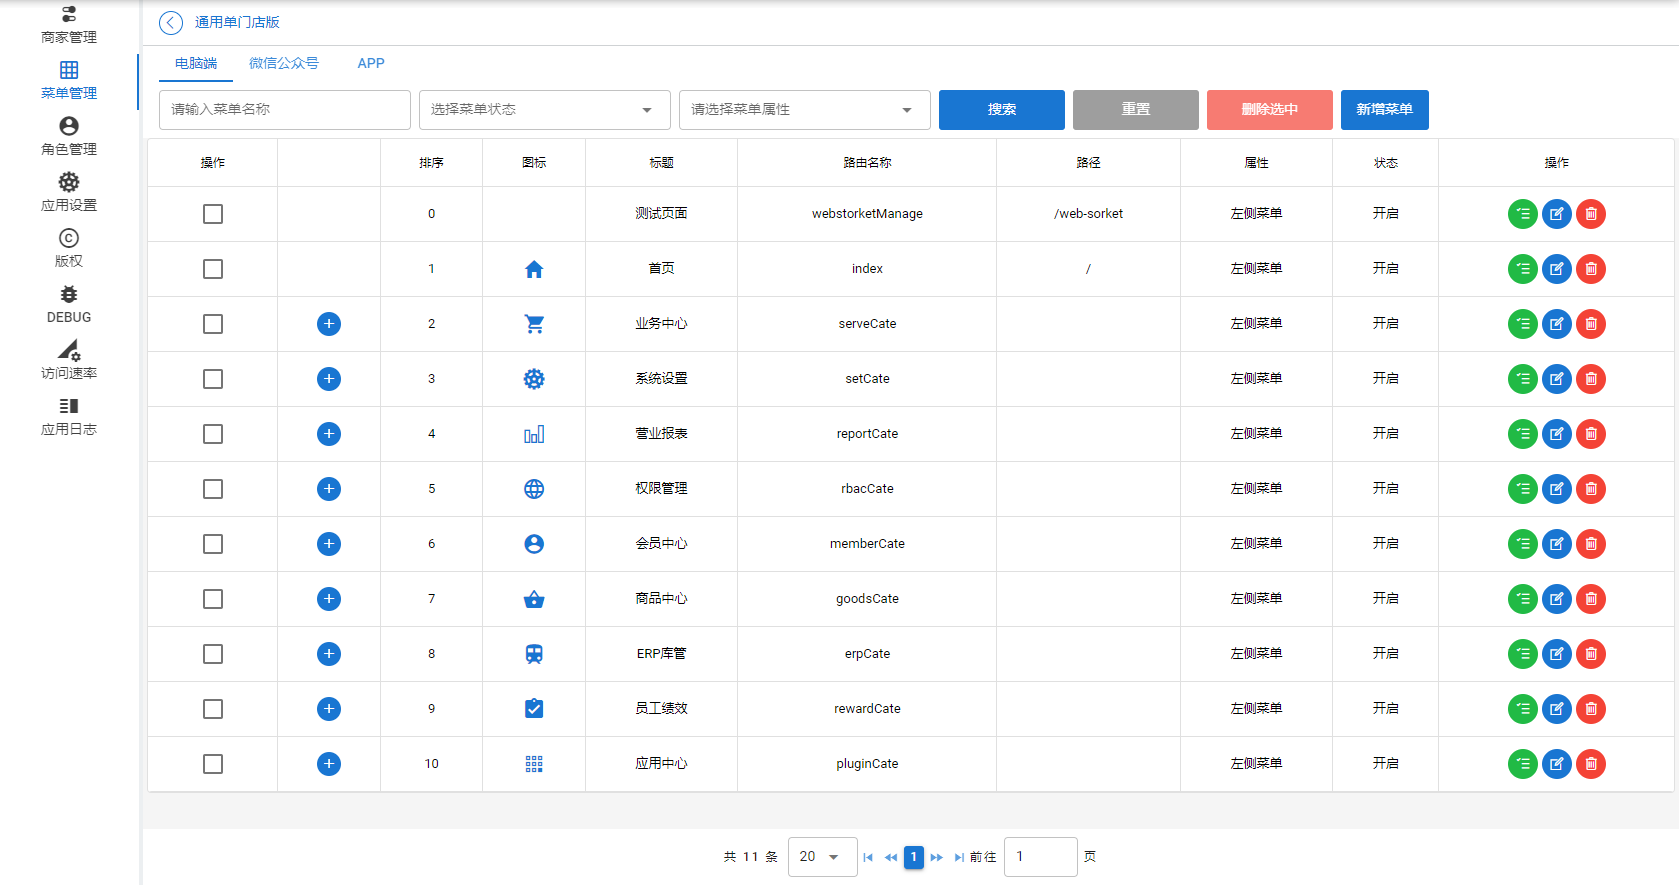Click the shopping cart icon in the 业务中心 row
The image size is (1679, 885).
[534, 324]
